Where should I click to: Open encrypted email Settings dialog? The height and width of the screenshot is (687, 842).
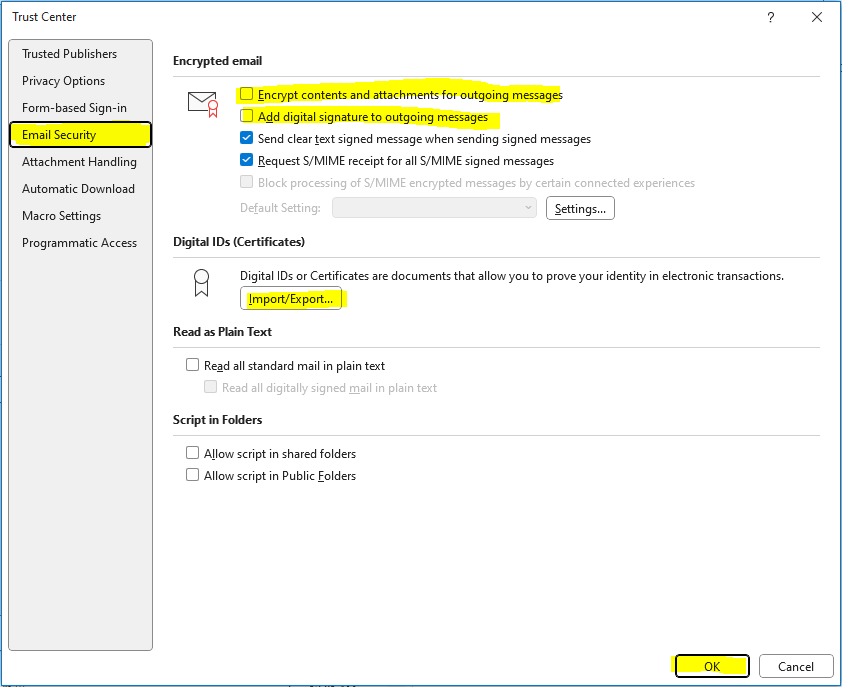(x=580, y=208)
